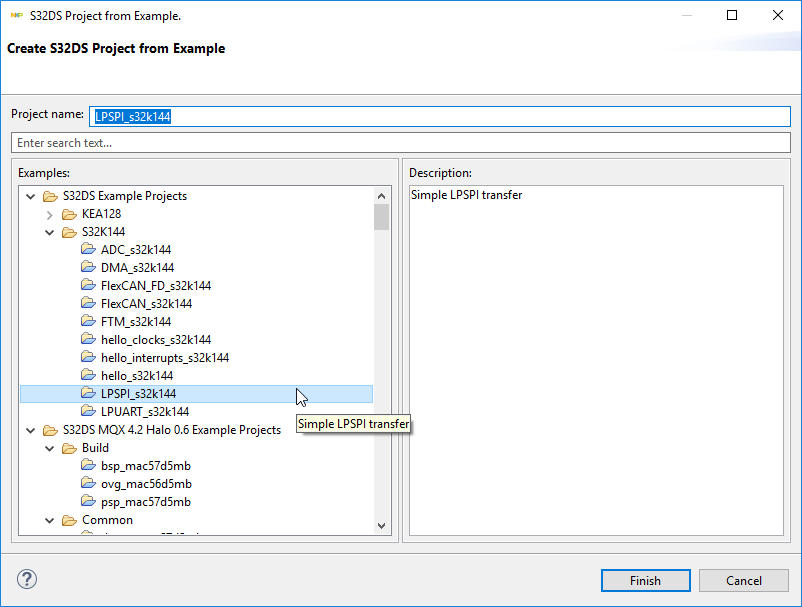Select the FlexCAN_FD_s32k144 example label
The height and width of the screenshot is (607, 802).
click(x=156, y=285)
